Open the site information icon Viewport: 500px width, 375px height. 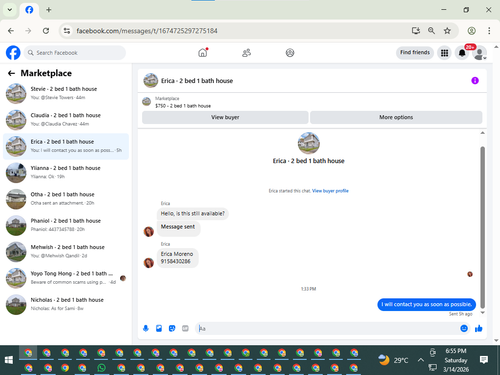click(67, 31)
